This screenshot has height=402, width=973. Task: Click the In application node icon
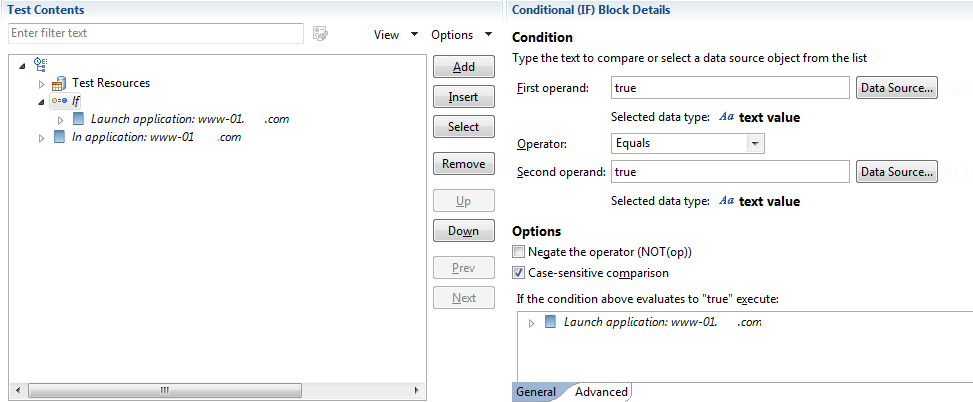60,137
